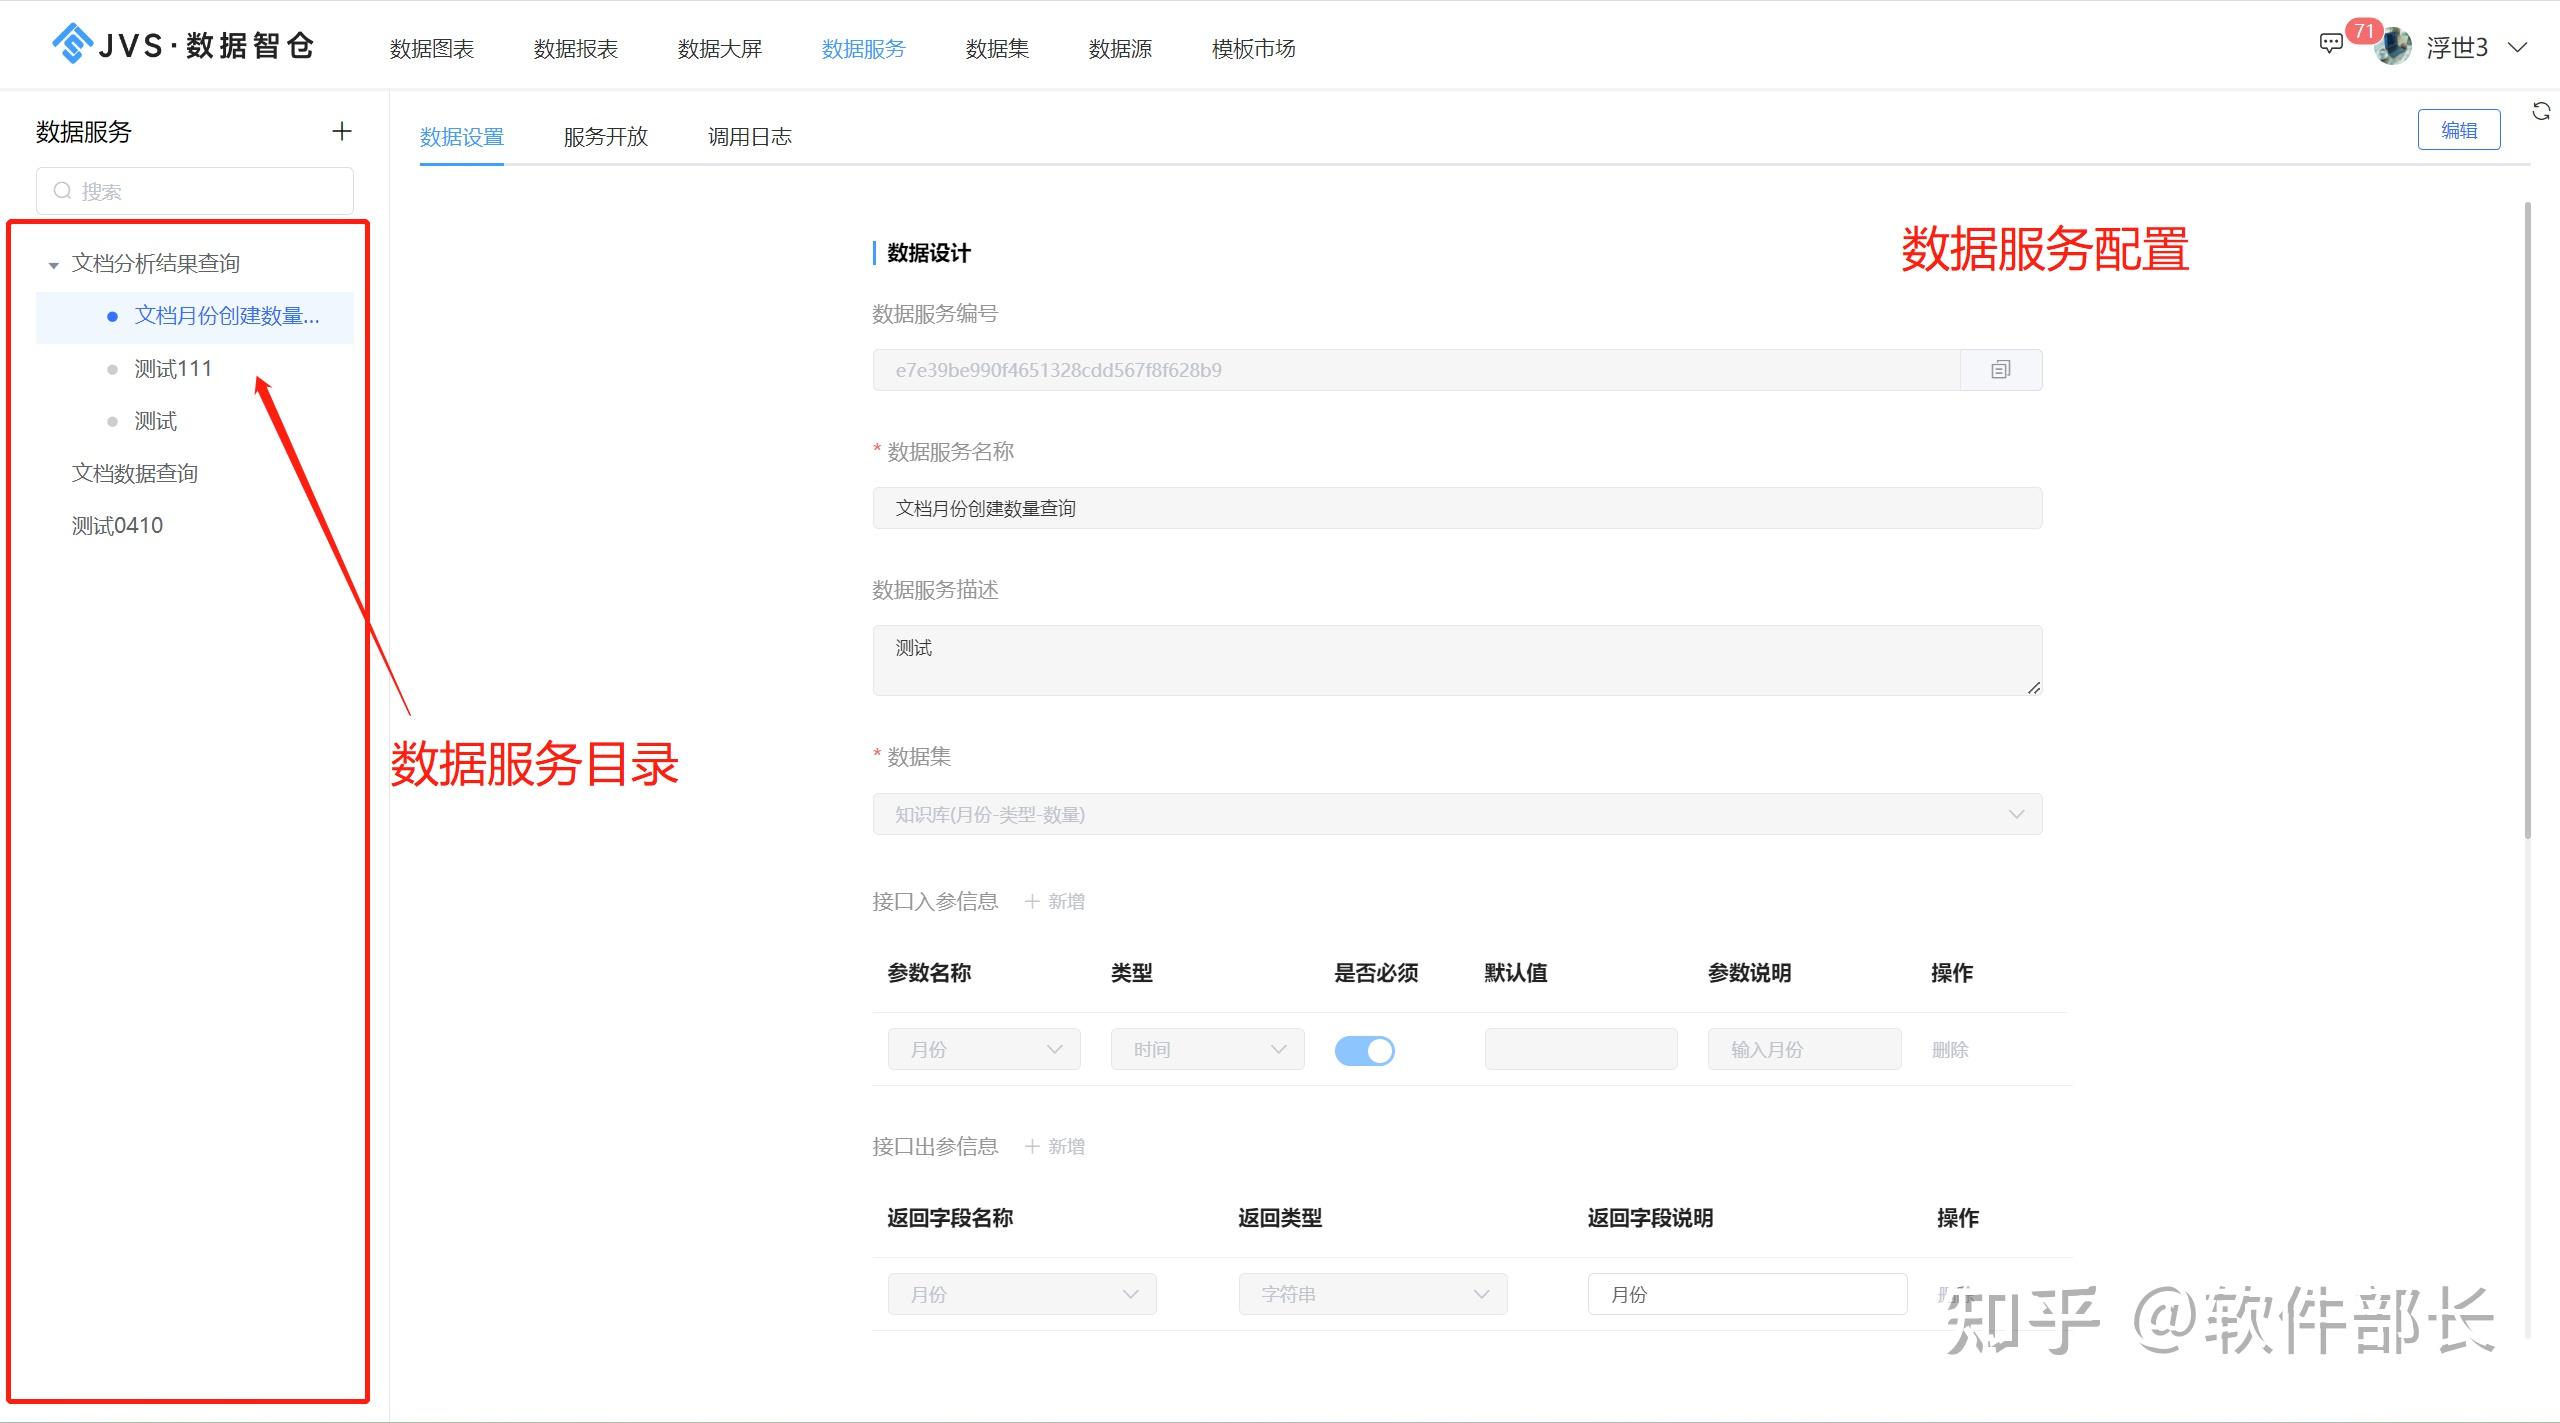2560x1423 pixels.
Task: Toggle the 是否必须 switch off
Action: tap(1365, 1050)
